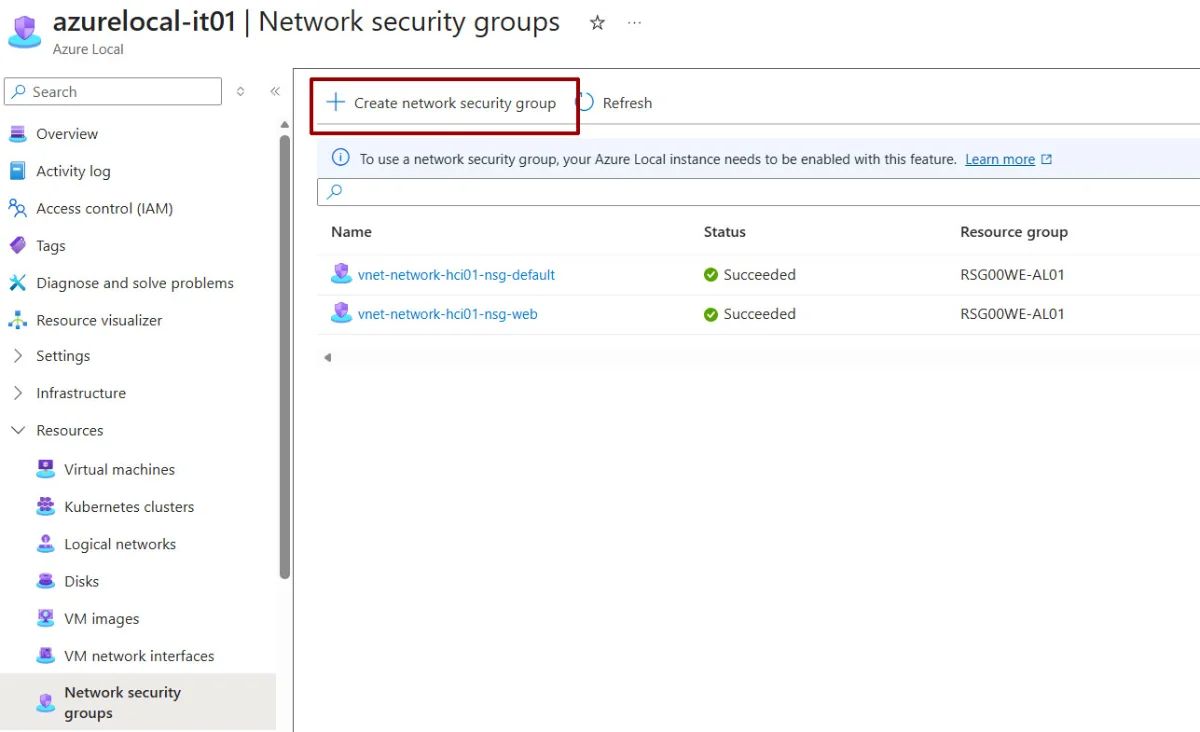Click RSG00WE-AL01 in the nsg-default row
The height and width of the screenshot is (732, 1200).
(1012, 275)
